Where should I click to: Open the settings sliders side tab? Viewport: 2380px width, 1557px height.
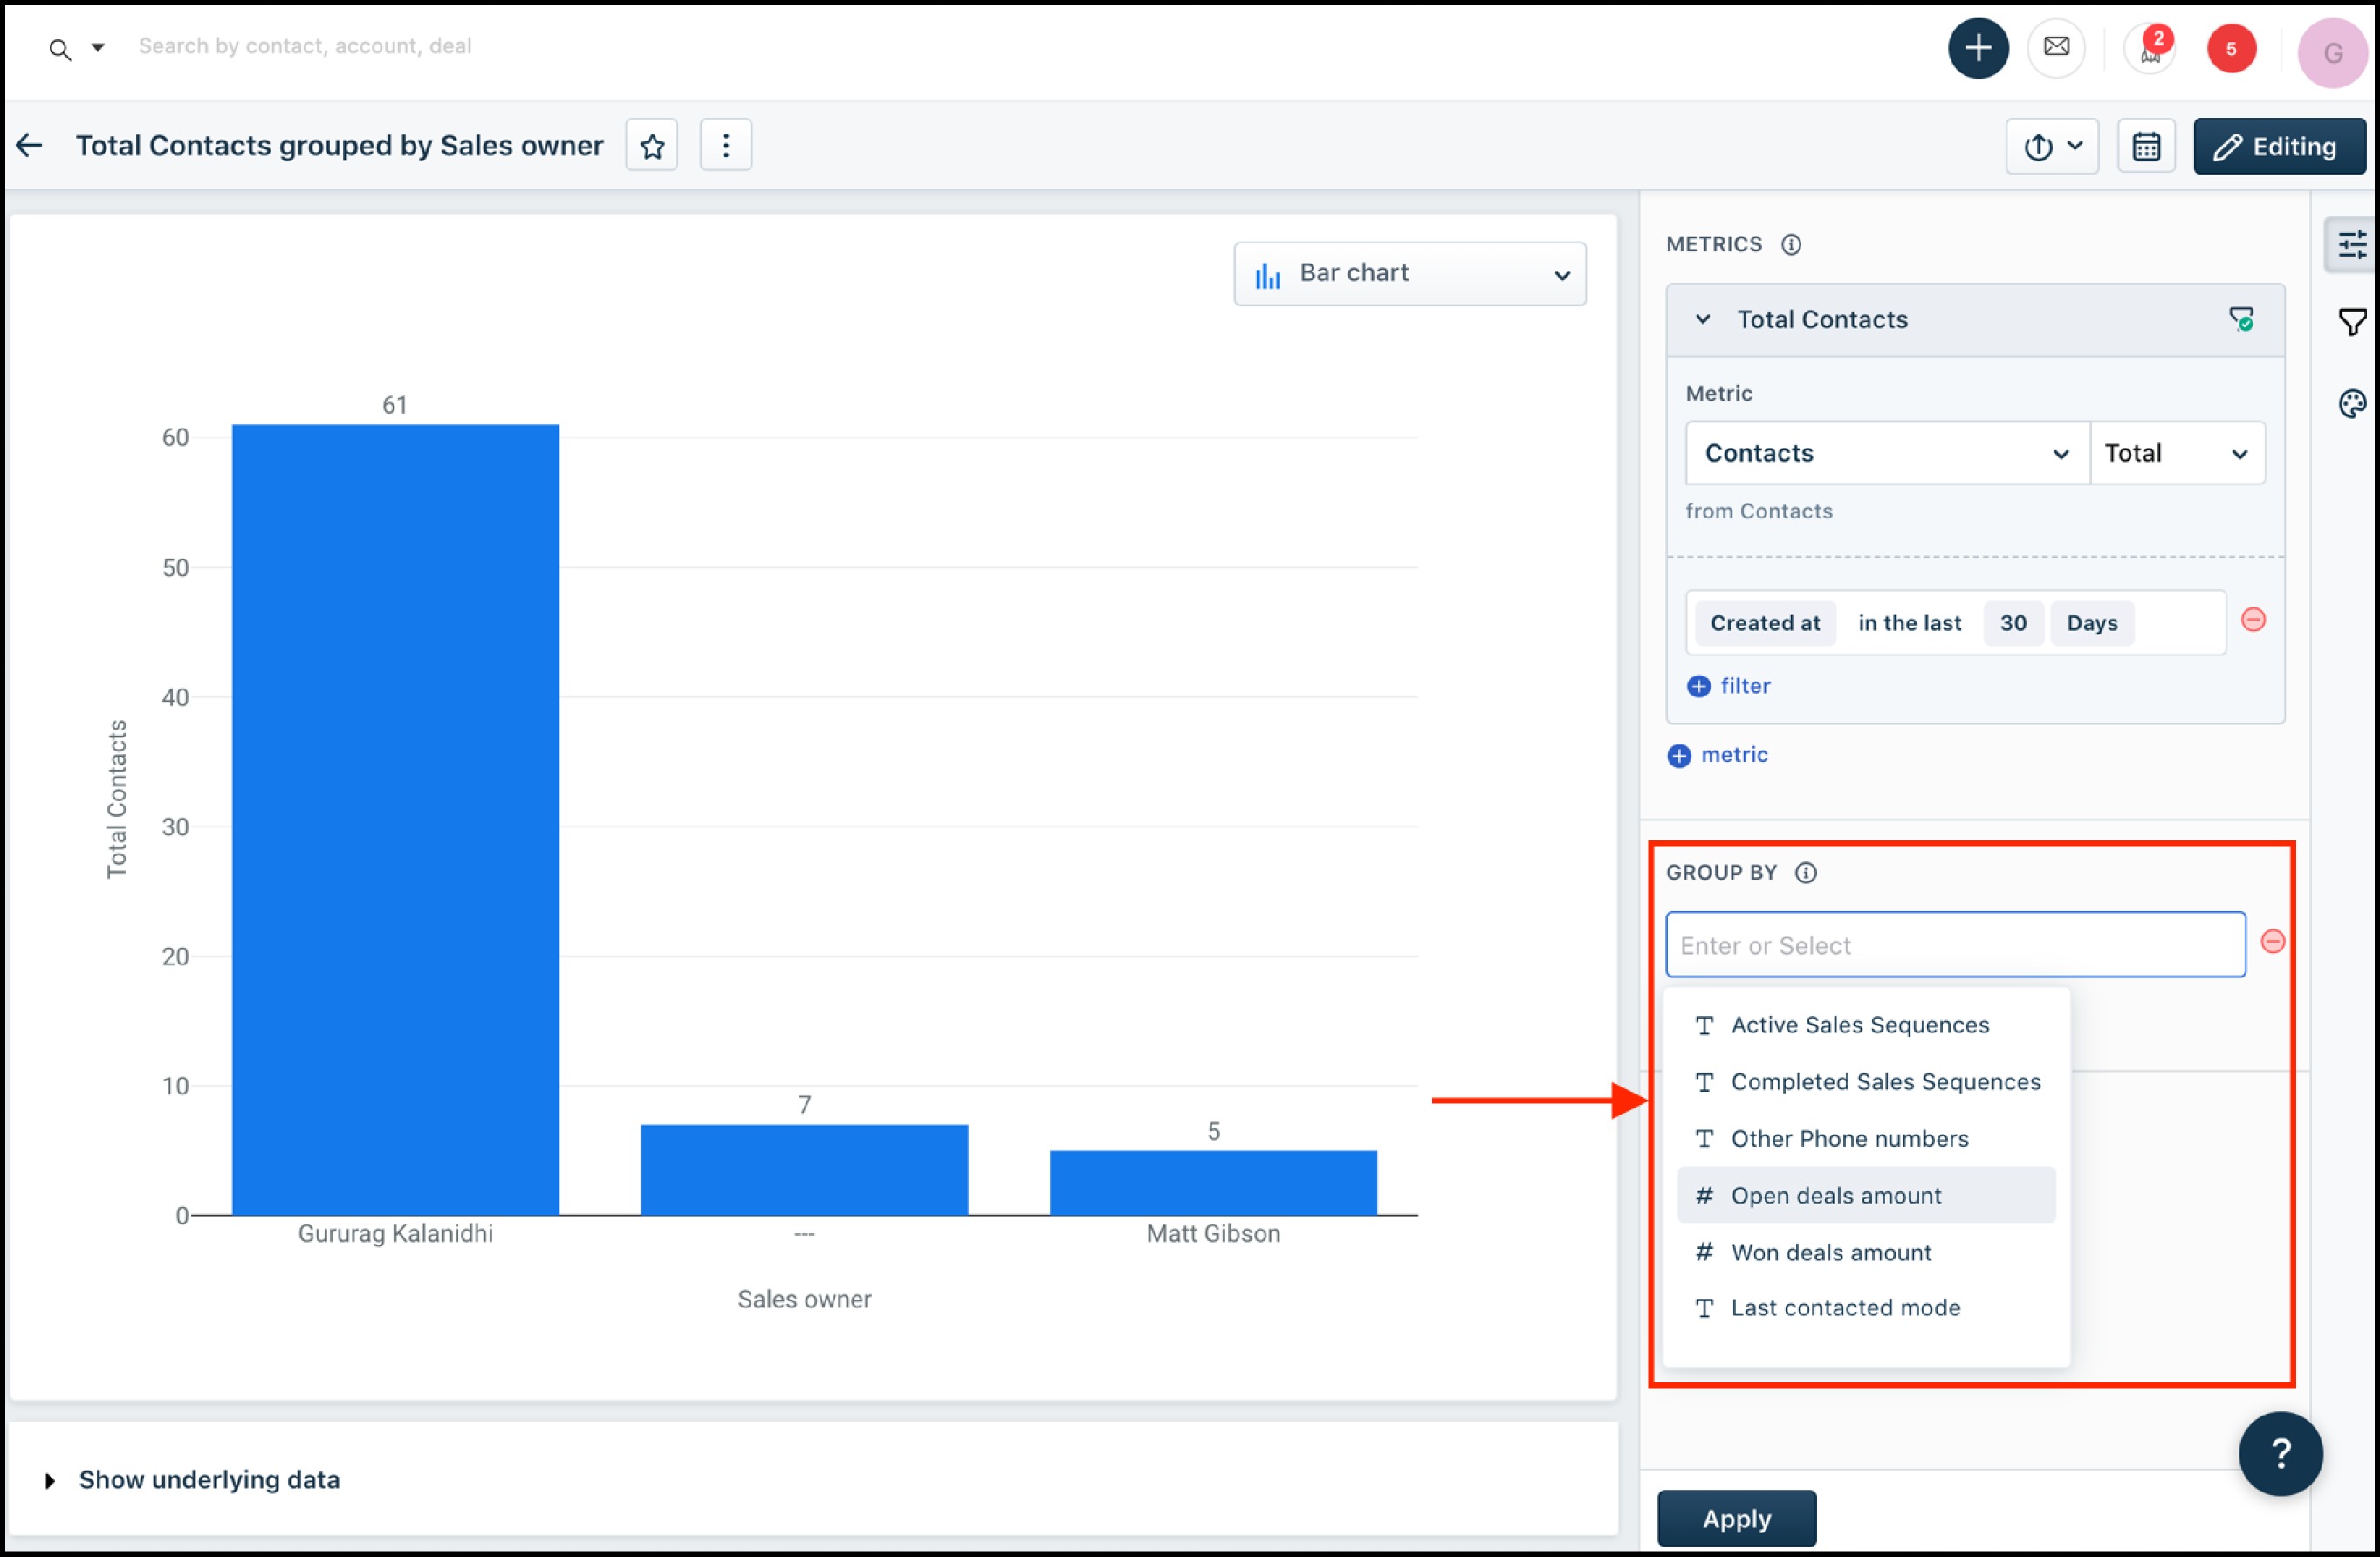coord(2351,244)
